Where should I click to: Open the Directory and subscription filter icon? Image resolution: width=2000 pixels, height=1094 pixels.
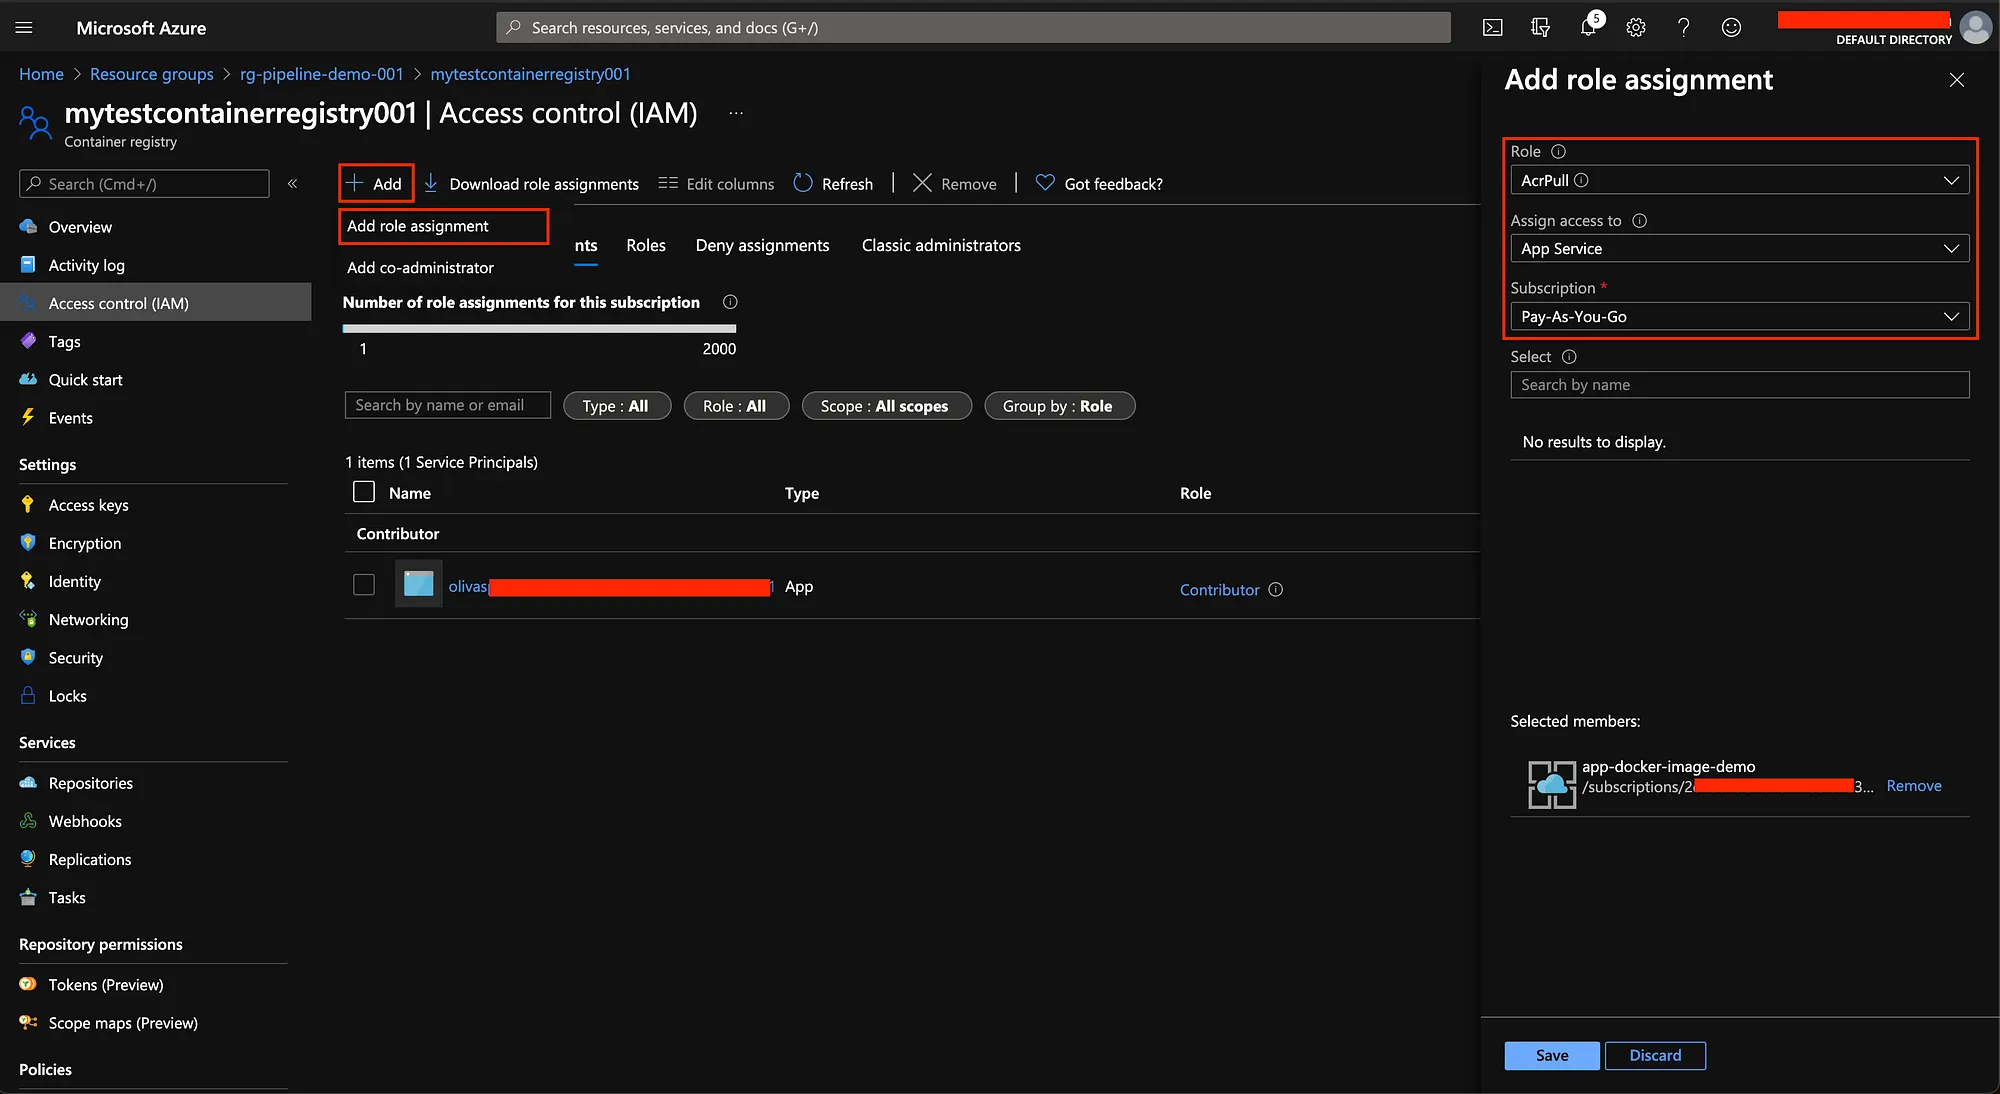[1540, 28]
